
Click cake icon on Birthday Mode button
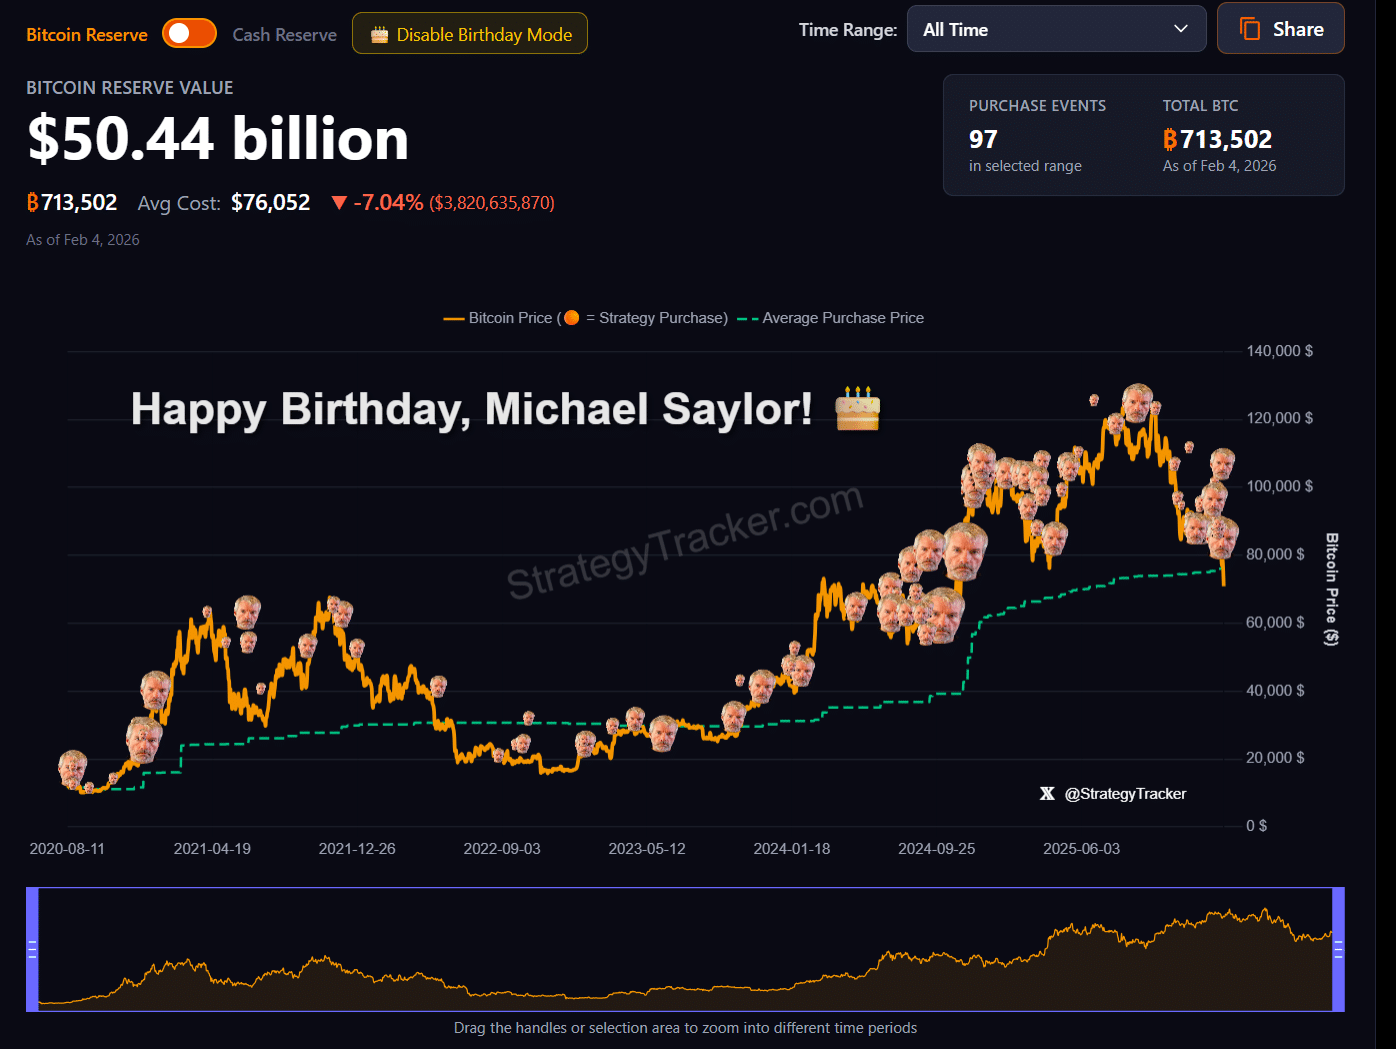[x=379, y=35]
